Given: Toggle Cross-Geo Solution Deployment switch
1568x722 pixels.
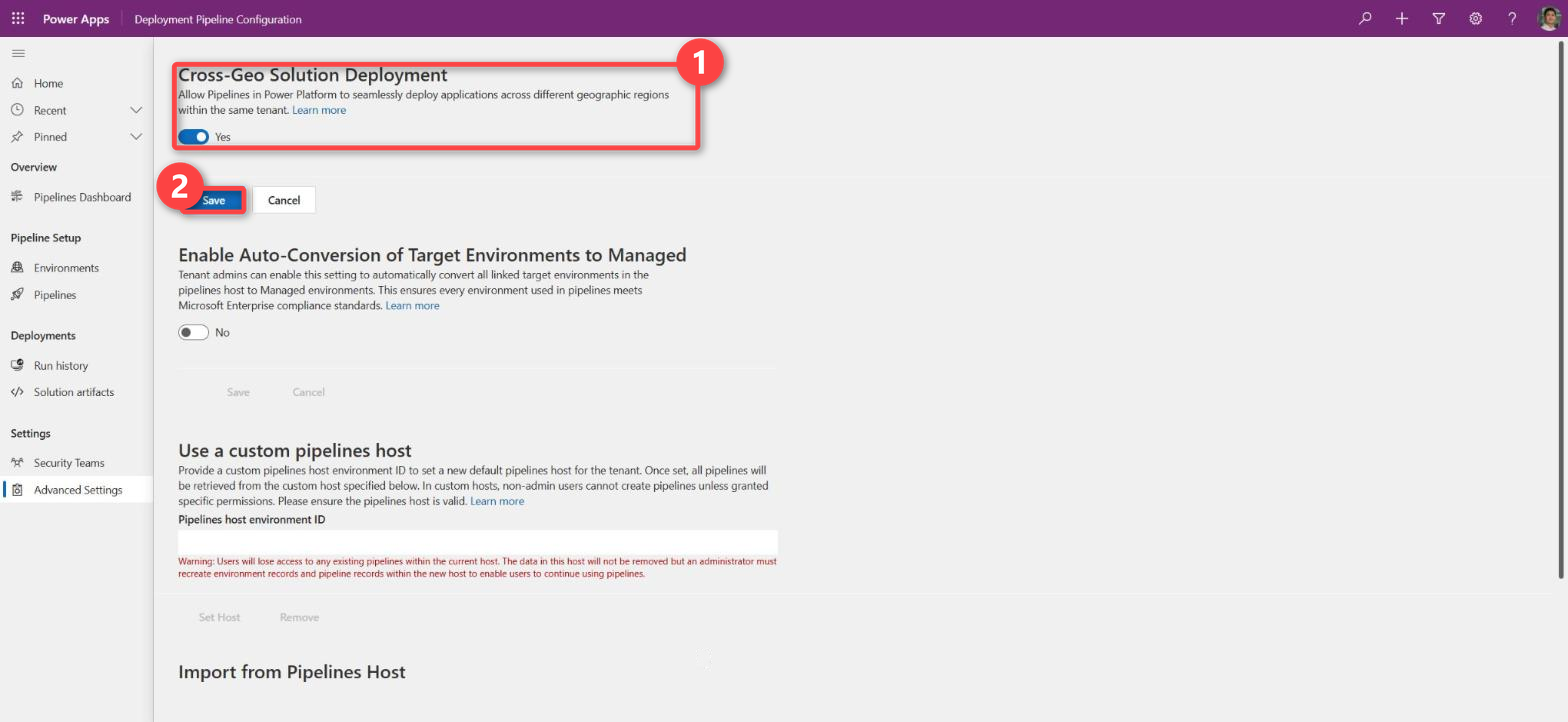Looking at the screenshot, I should tap(193, 137).
